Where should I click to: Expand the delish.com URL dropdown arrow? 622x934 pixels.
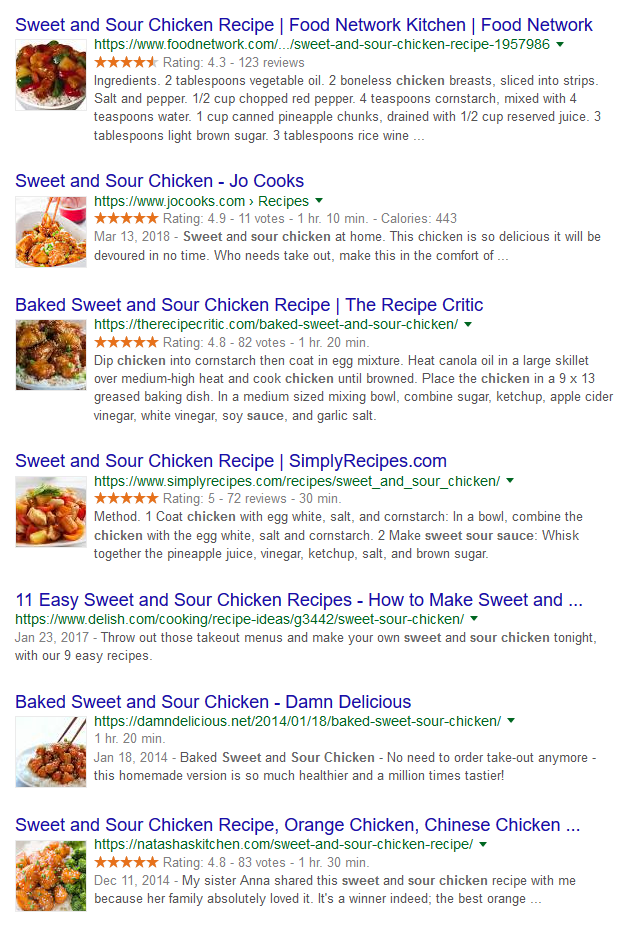[x=475, y=620]
